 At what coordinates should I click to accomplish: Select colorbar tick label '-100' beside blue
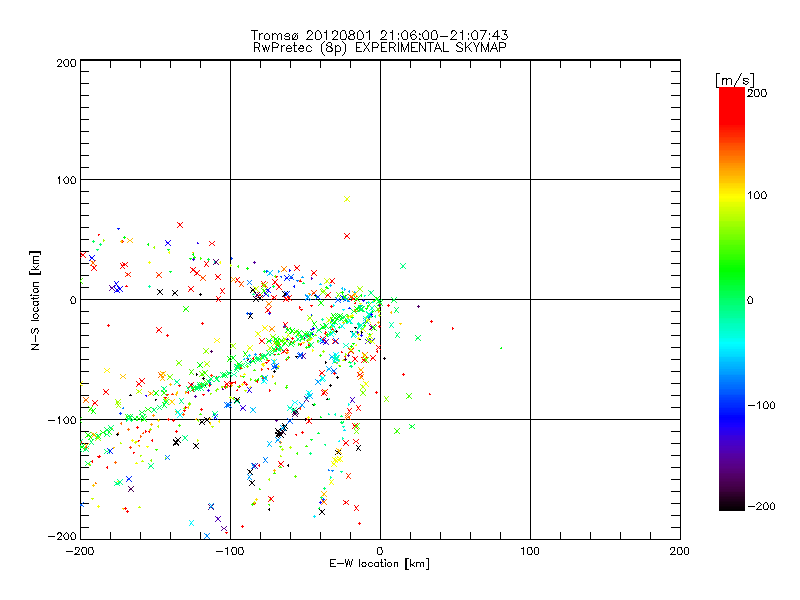[761, 405]
